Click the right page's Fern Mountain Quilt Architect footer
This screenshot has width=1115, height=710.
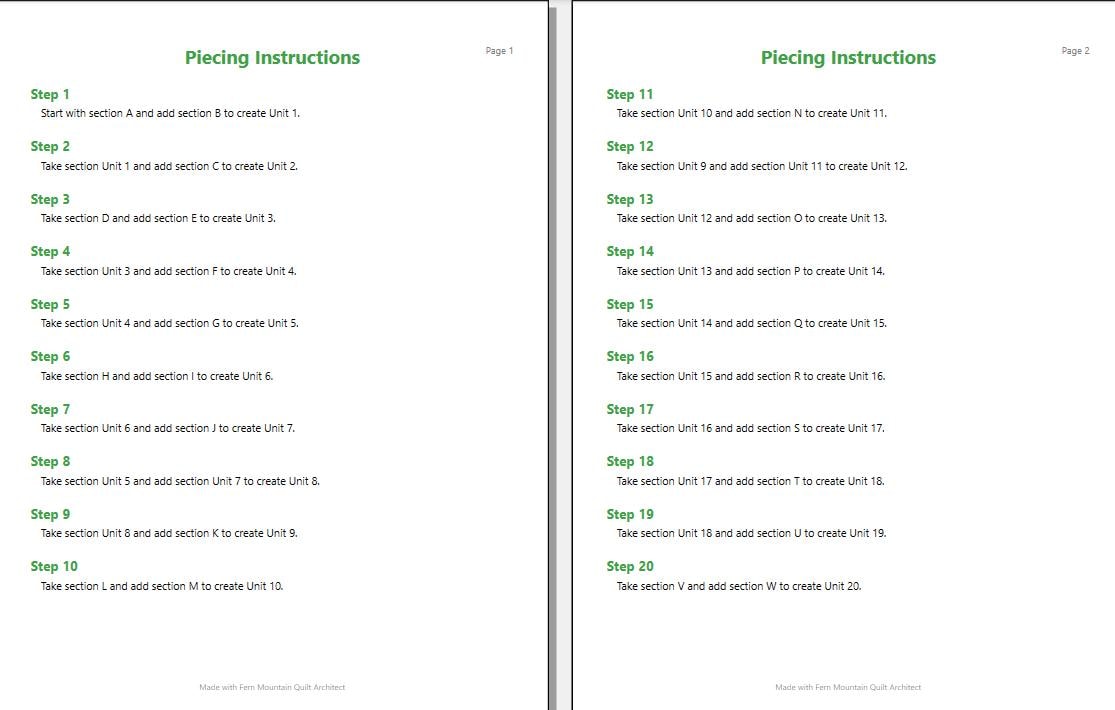848,687
